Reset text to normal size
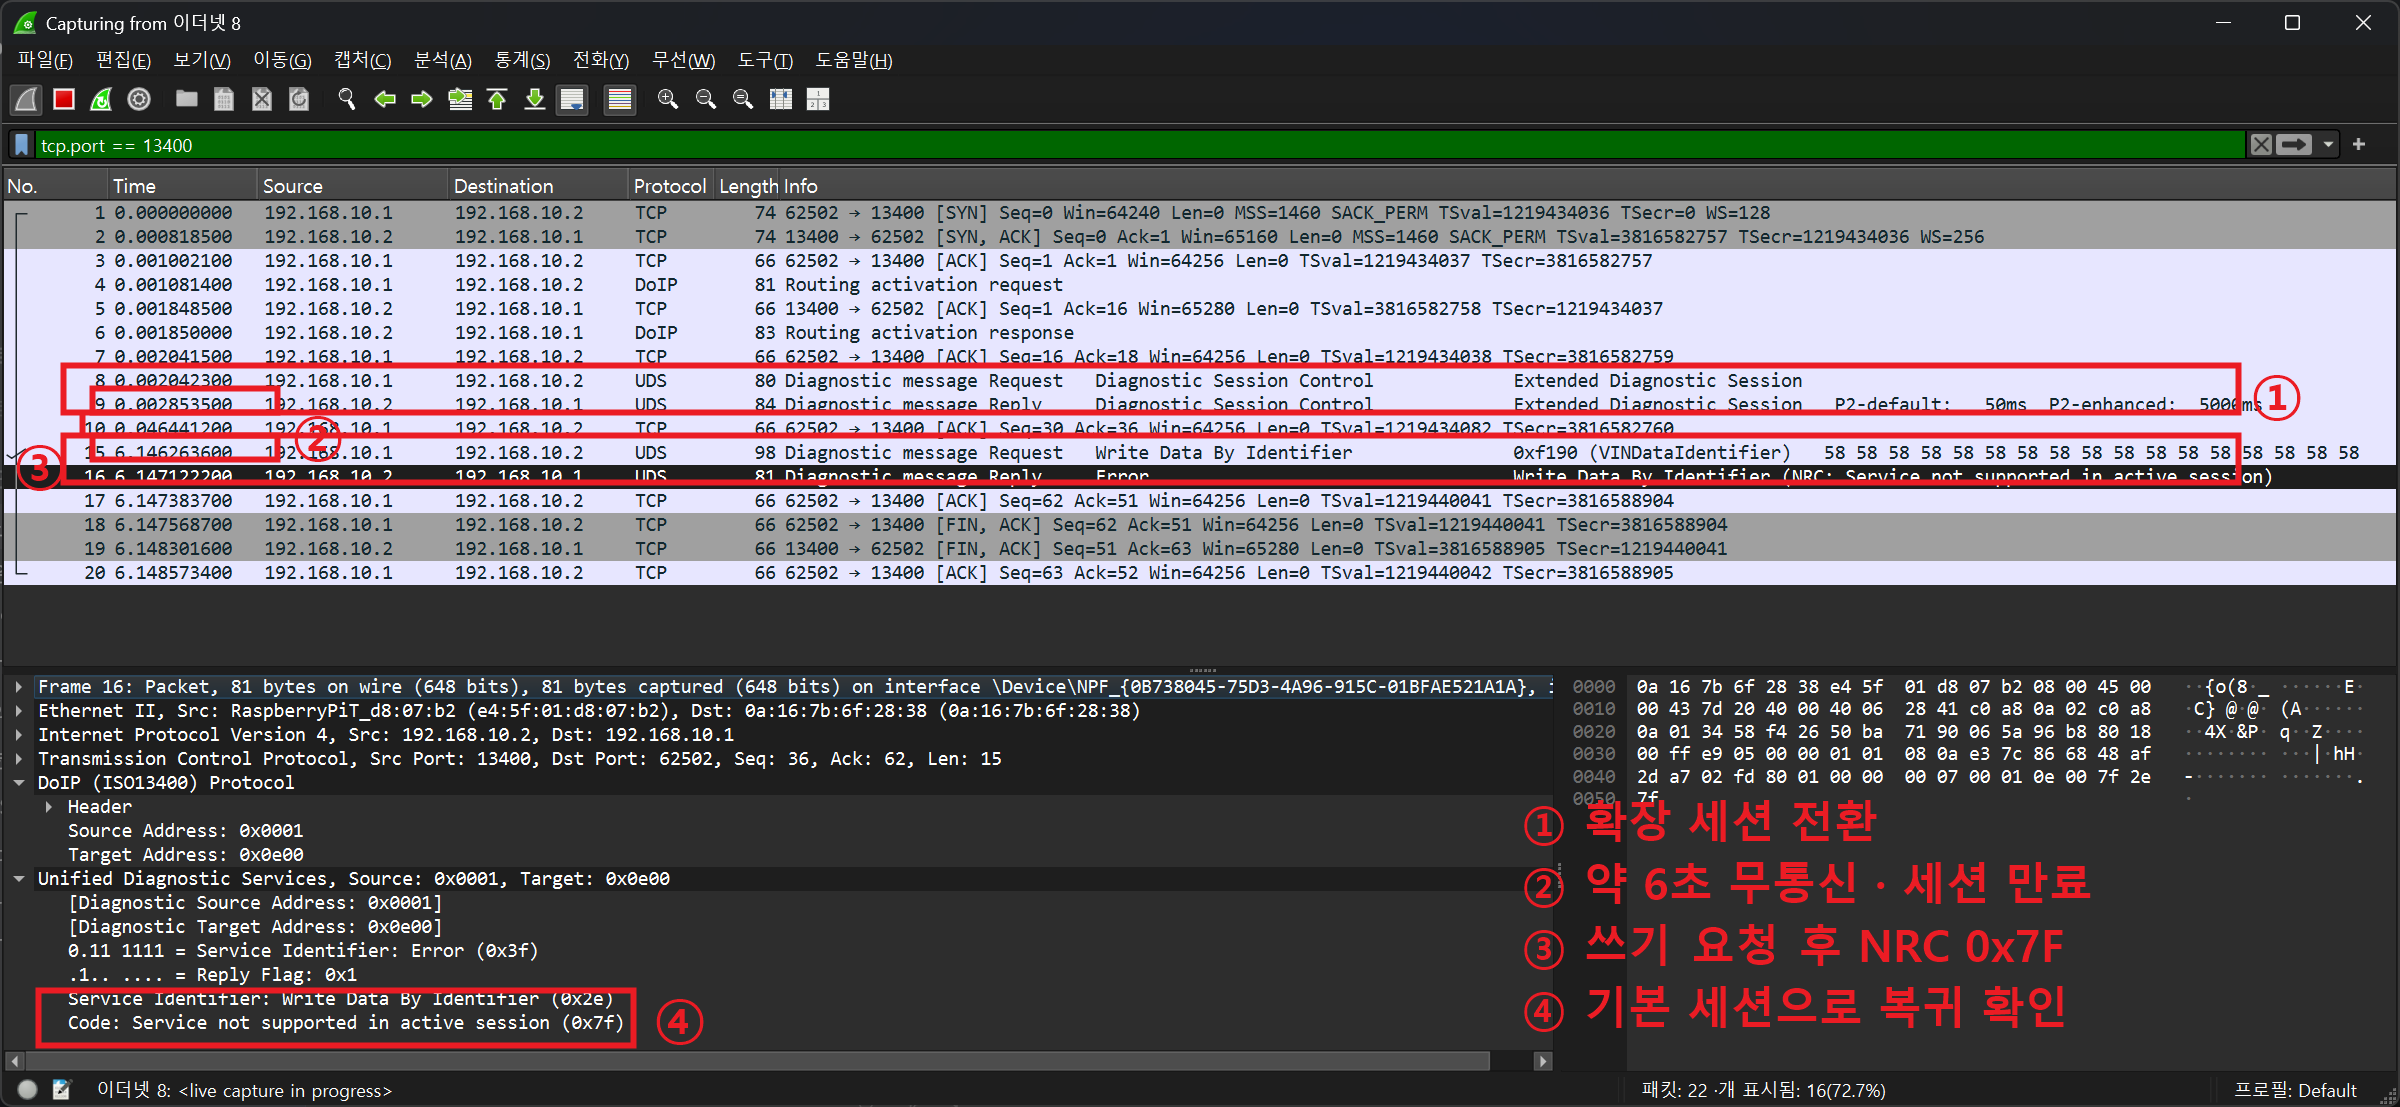 (743, 99)
